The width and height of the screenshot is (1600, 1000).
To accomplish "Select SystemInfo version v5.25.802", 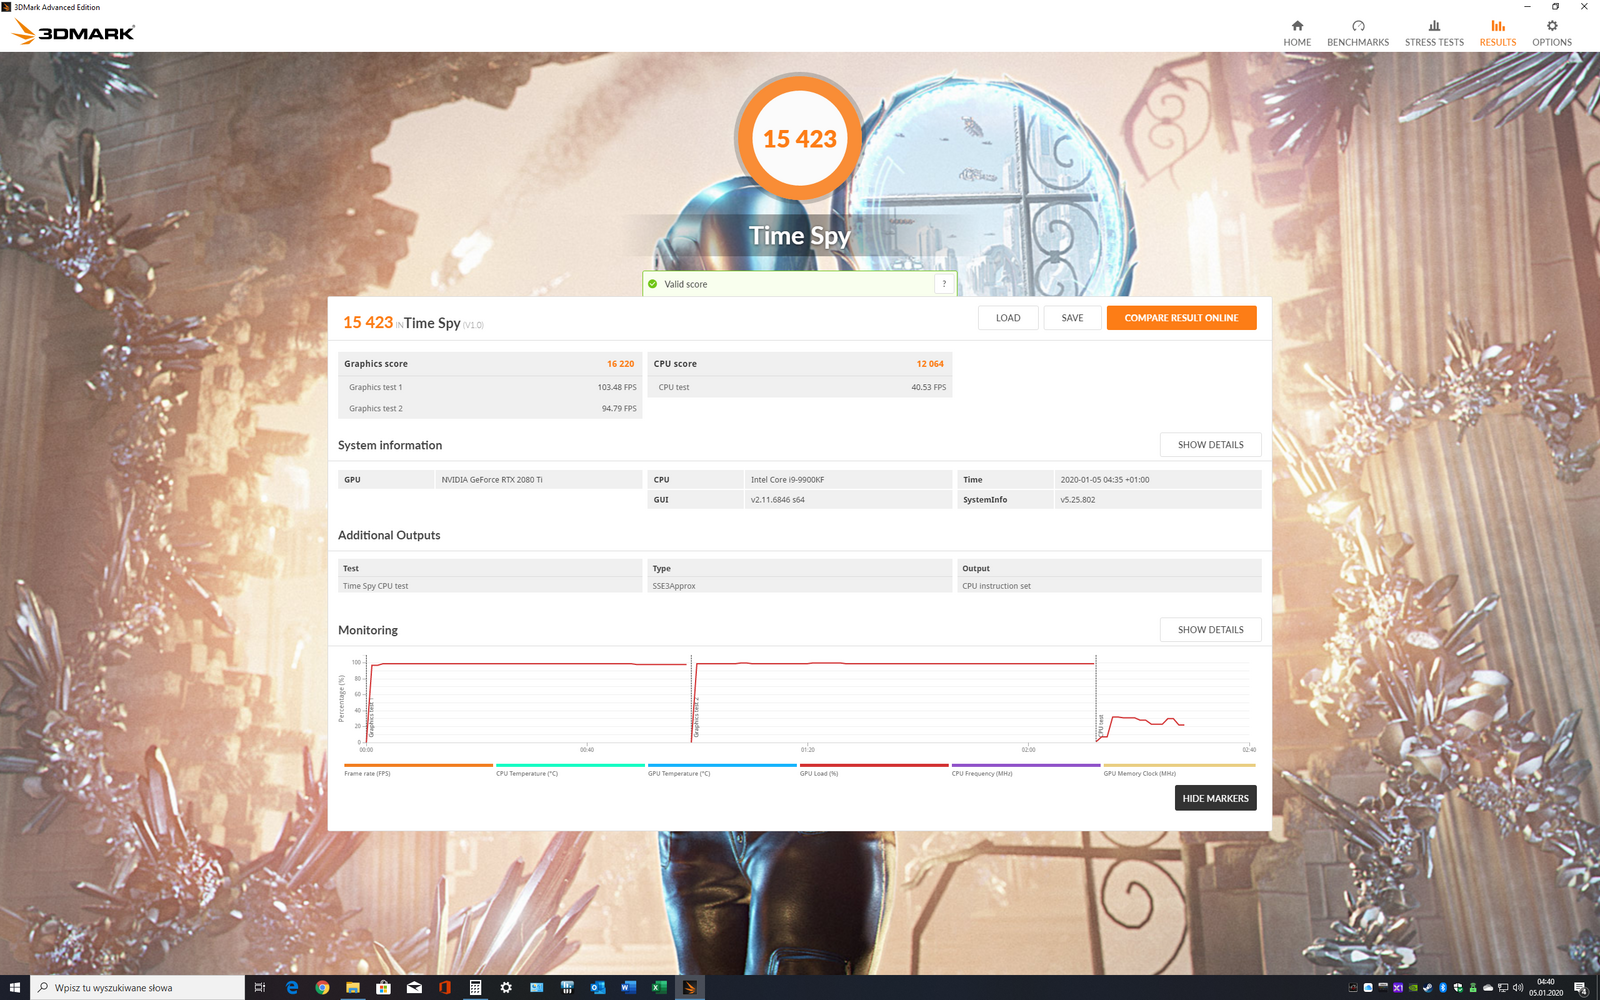I will click(1158, 500).
